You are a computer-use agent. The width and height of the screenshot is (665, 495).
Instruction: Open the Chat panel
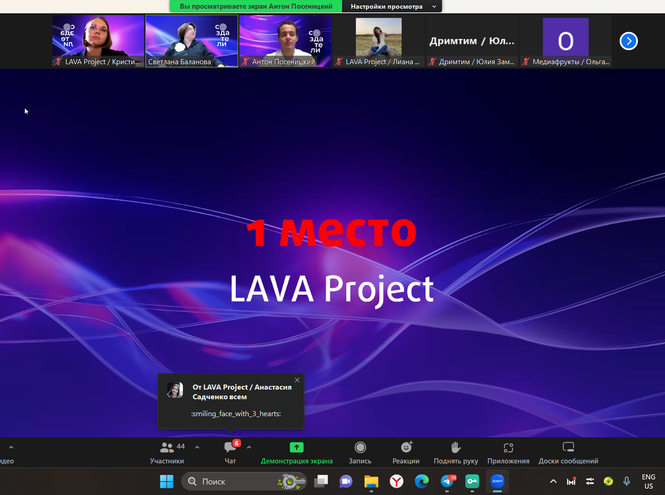pyautogui.click(x=230, y=451)
